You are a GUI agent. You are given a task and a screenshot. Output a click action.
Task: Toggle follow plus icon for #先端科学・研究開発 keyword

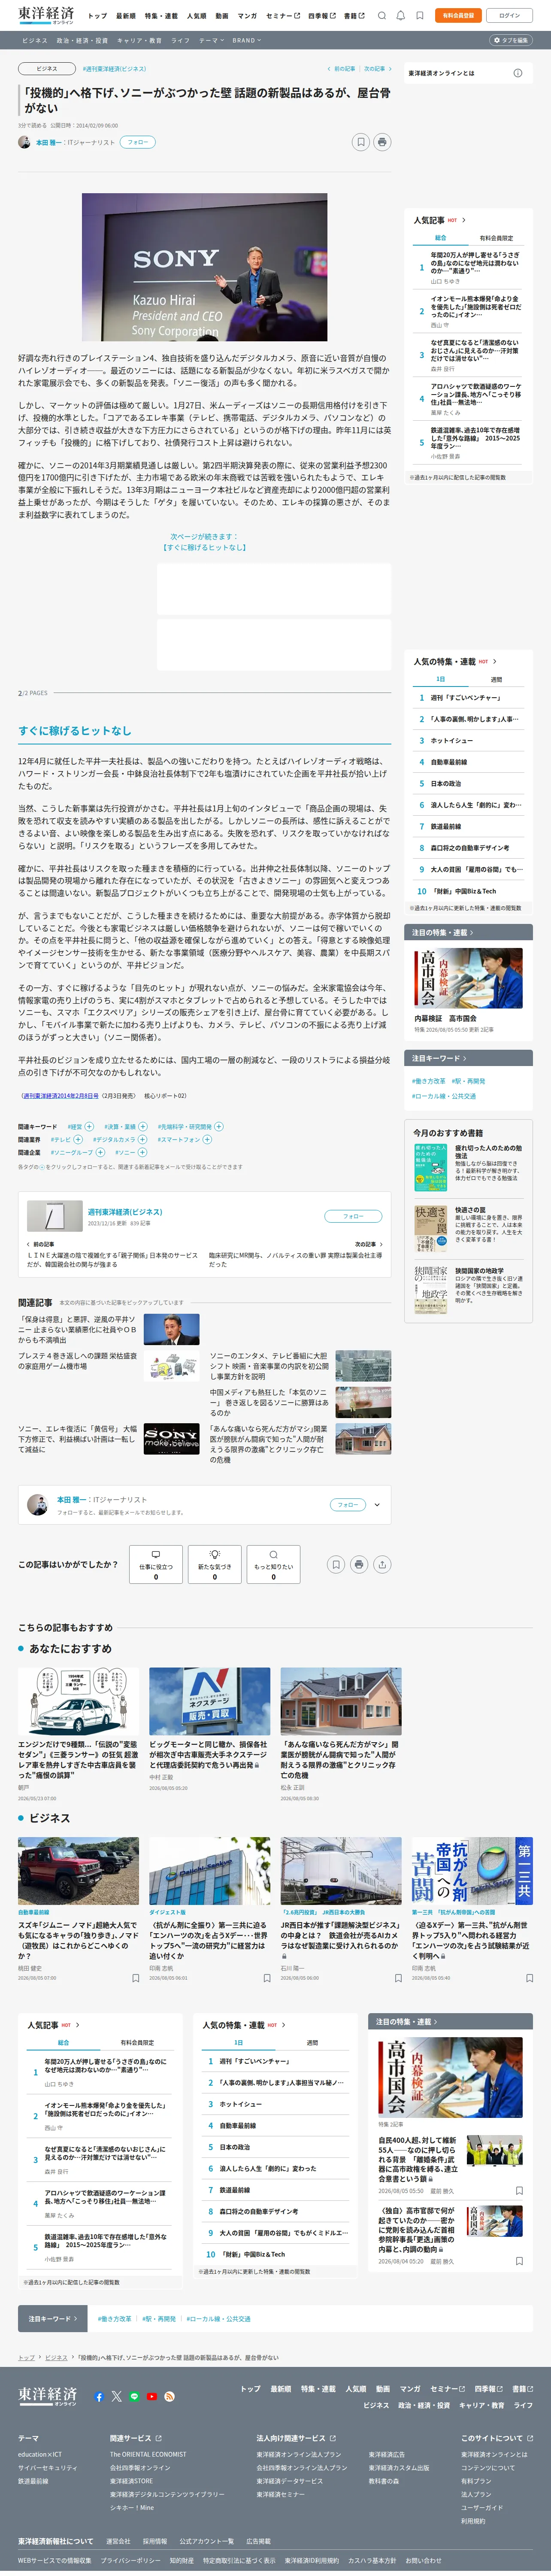tap(219, 1126)
